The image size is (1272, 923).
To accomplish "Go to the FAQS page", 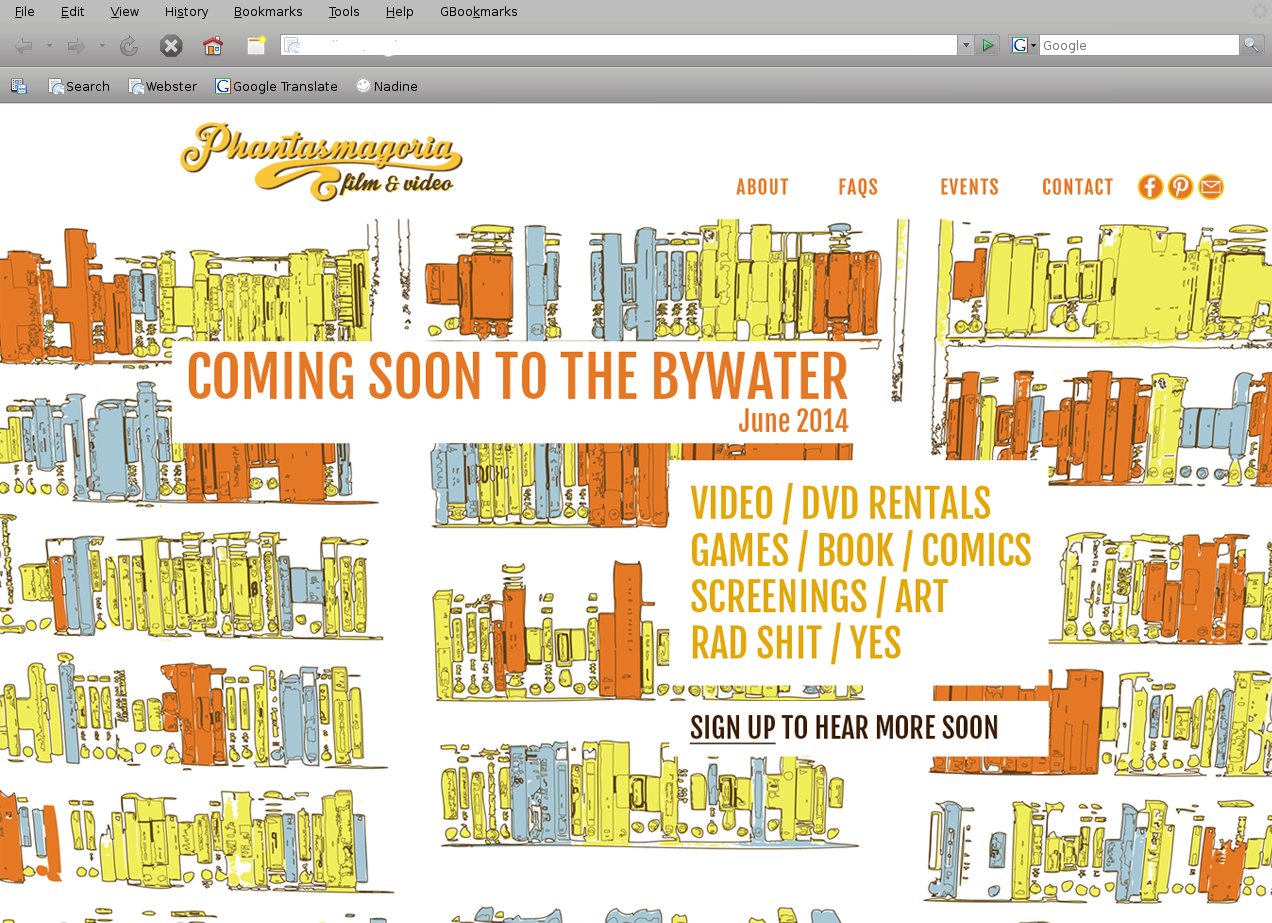I will coord(858,187).
